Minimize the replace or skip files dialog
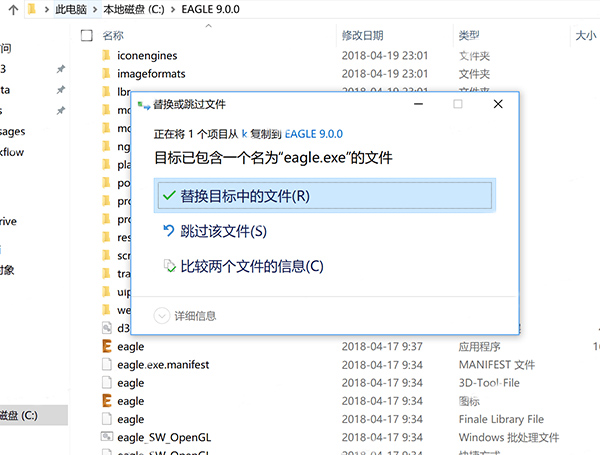 coord(418,104)
